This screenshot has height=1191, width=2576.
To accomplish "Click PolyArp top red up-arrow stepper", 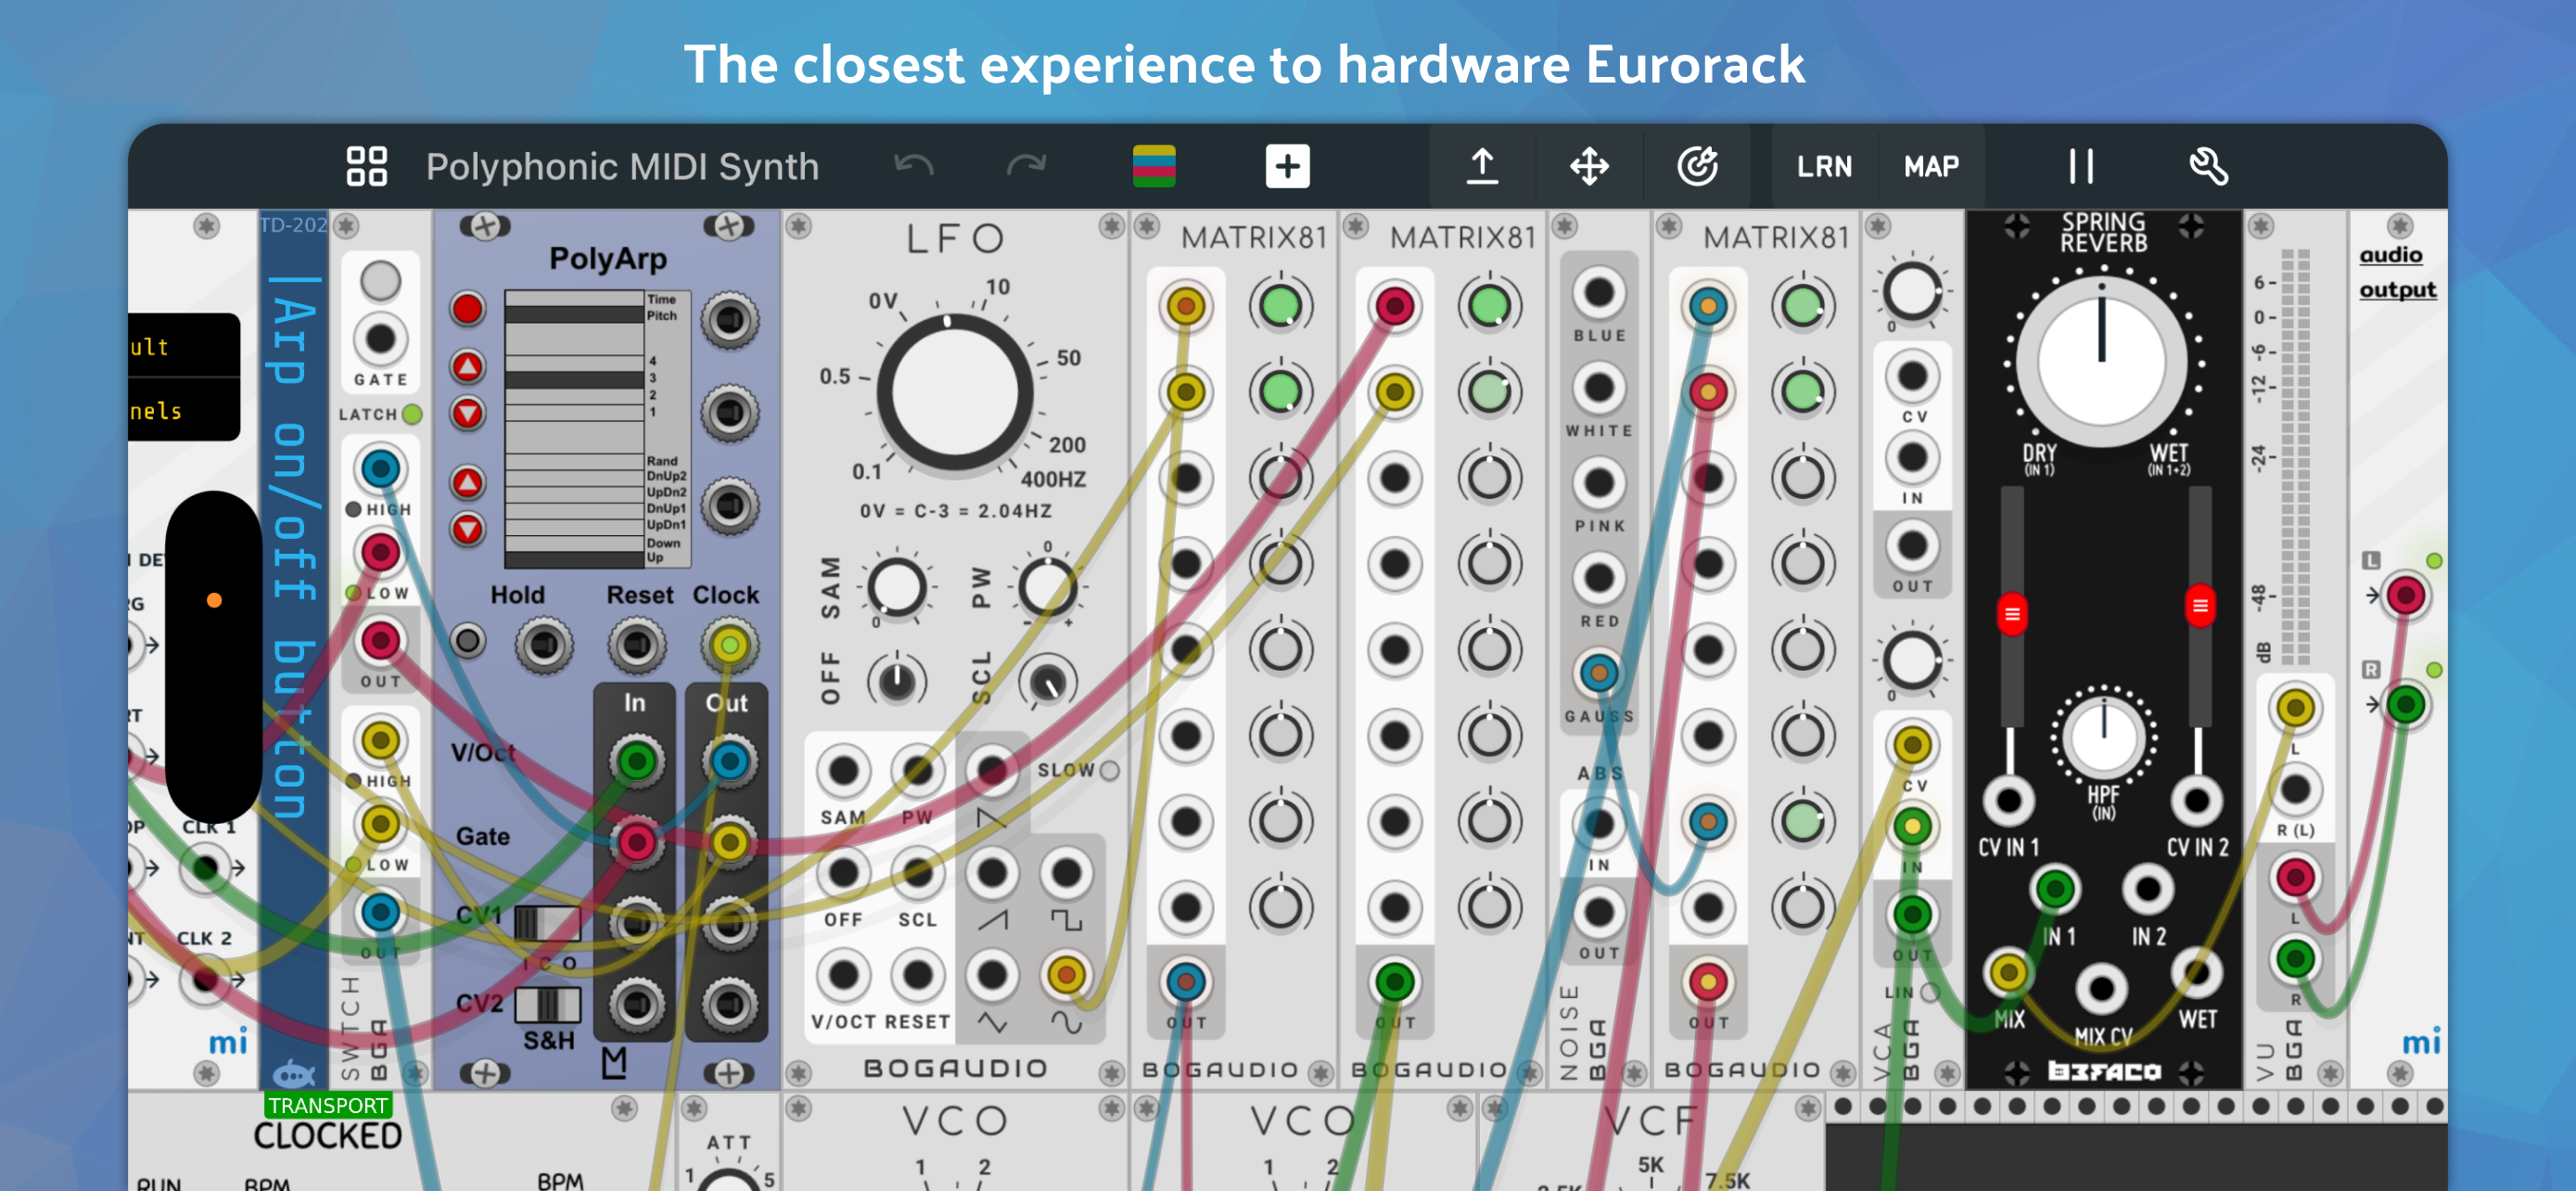I will 467,366.
